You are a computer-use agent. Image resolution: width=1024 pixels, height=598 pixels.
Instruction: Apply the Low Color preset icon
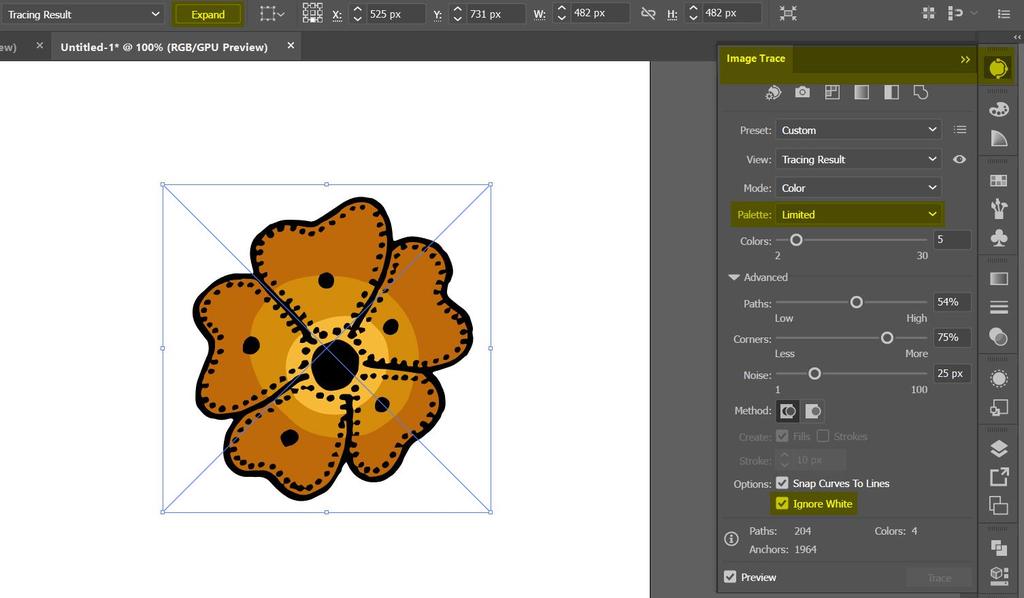[832, 92]
